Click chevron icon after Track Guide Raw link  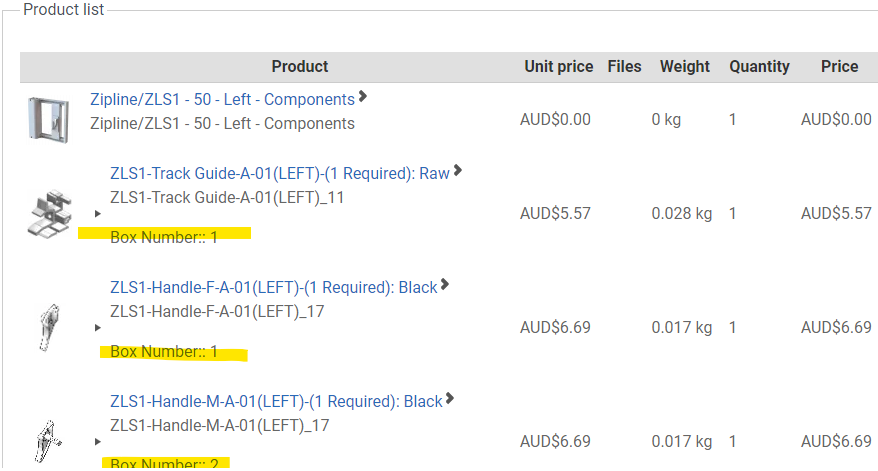coord(458,171)
